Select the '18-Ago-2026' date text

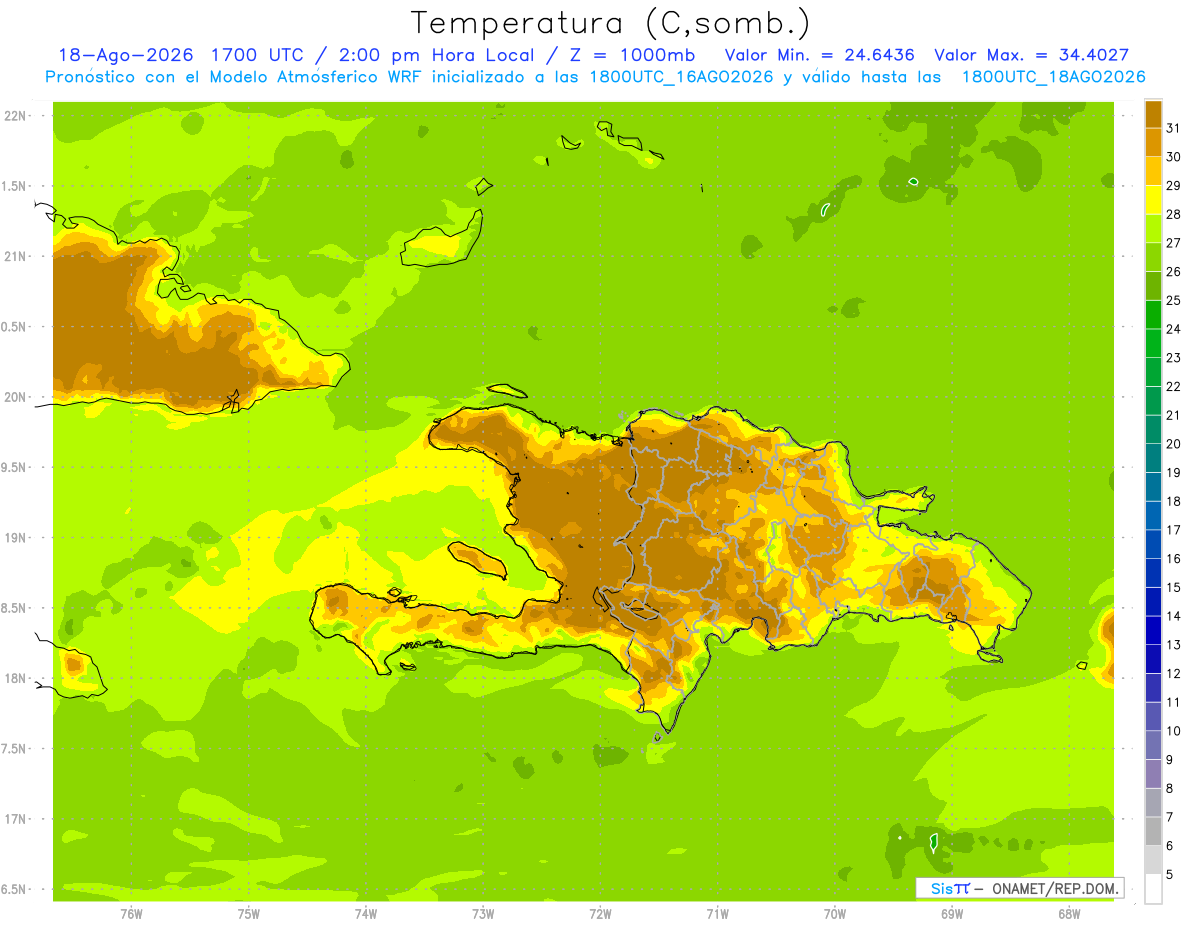click(128, 55)
